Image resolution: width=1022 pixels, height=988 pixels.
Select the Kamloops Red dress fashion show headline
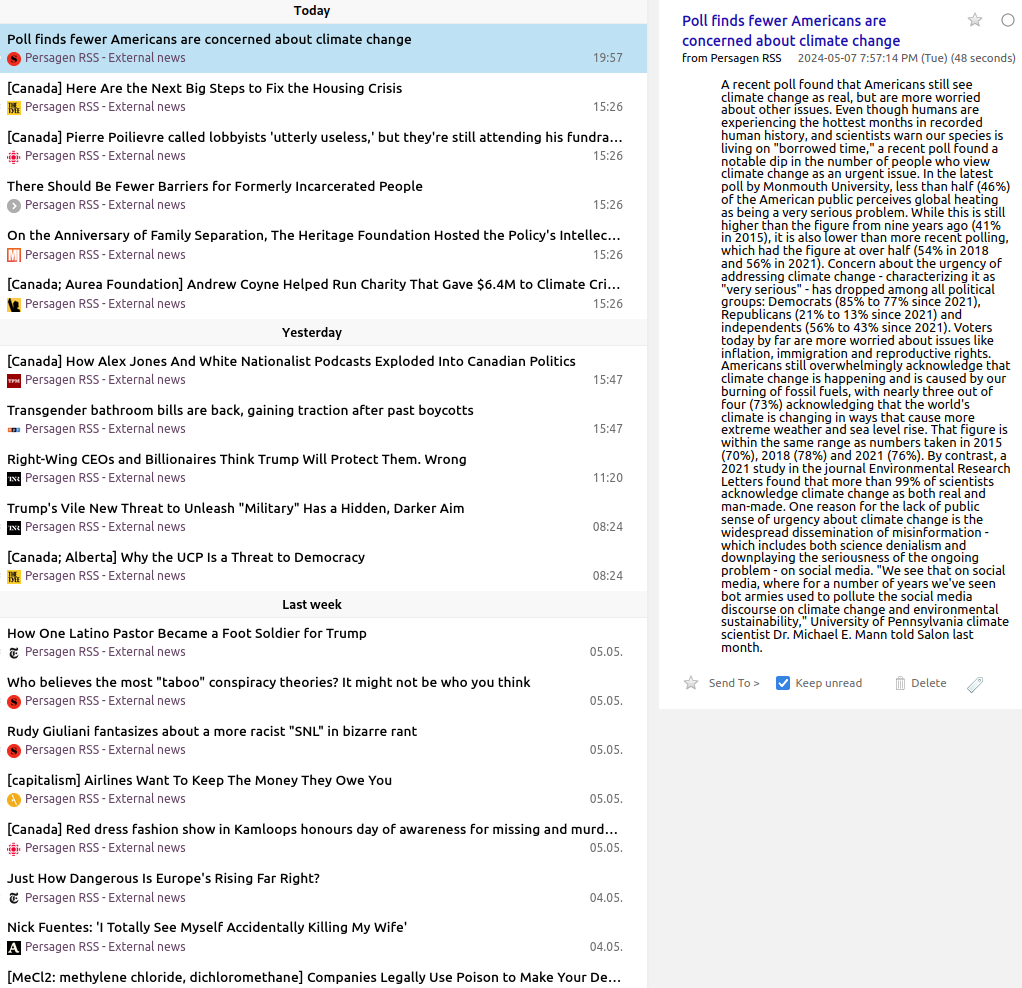[x=313, y=830]
